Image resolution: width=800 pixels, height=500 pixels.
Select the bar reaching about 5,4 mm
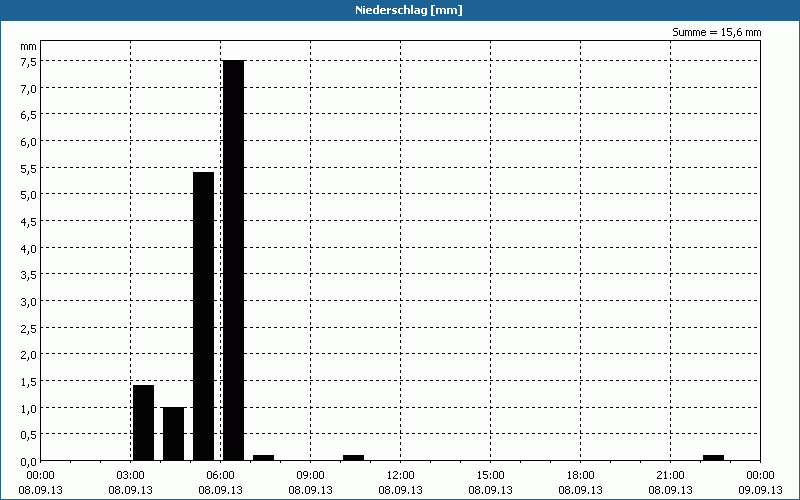click(204, 316)
